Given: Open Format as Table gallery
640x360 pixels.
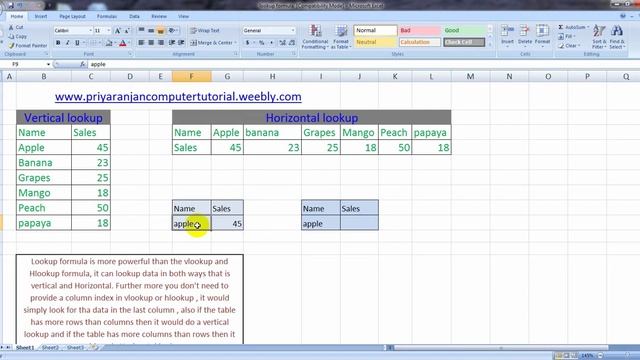Looking at the screenshot, I should (341, 37).
